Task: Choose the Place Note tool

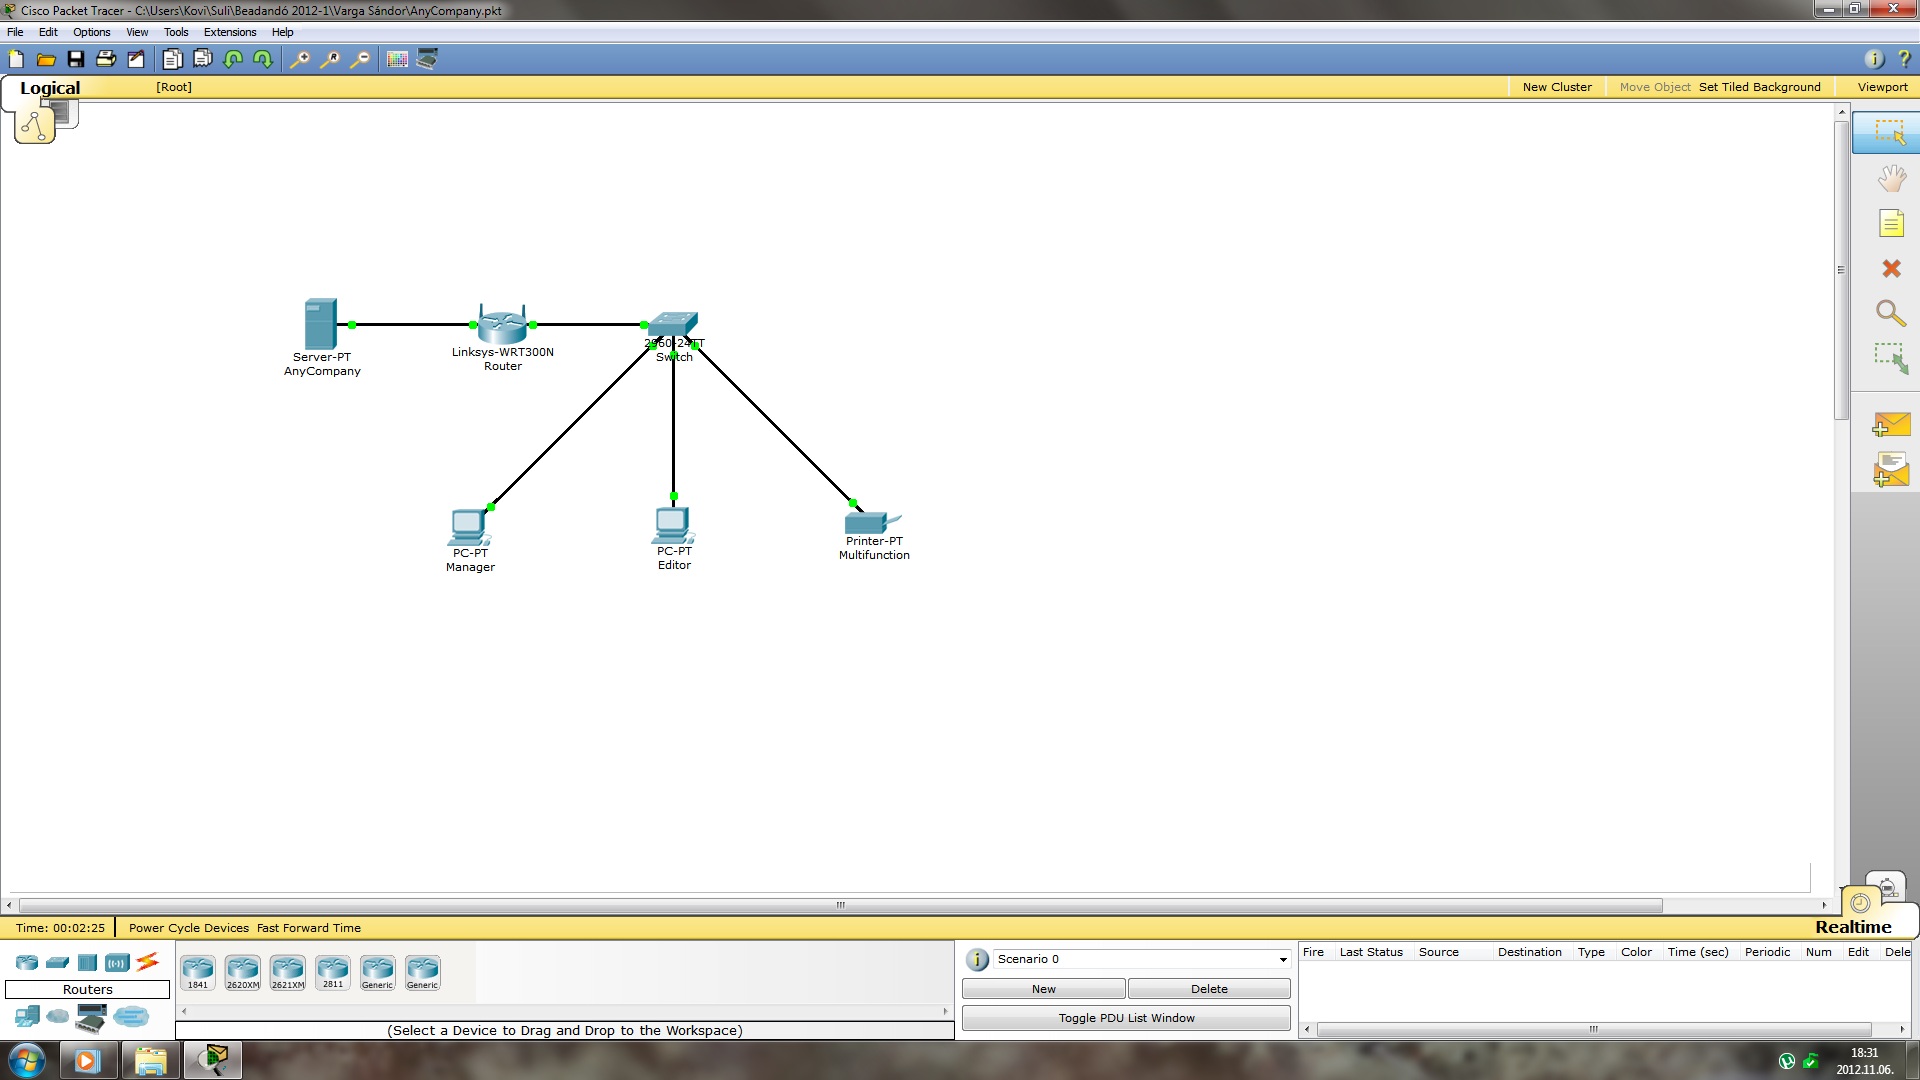Action: pos(1891,223)
